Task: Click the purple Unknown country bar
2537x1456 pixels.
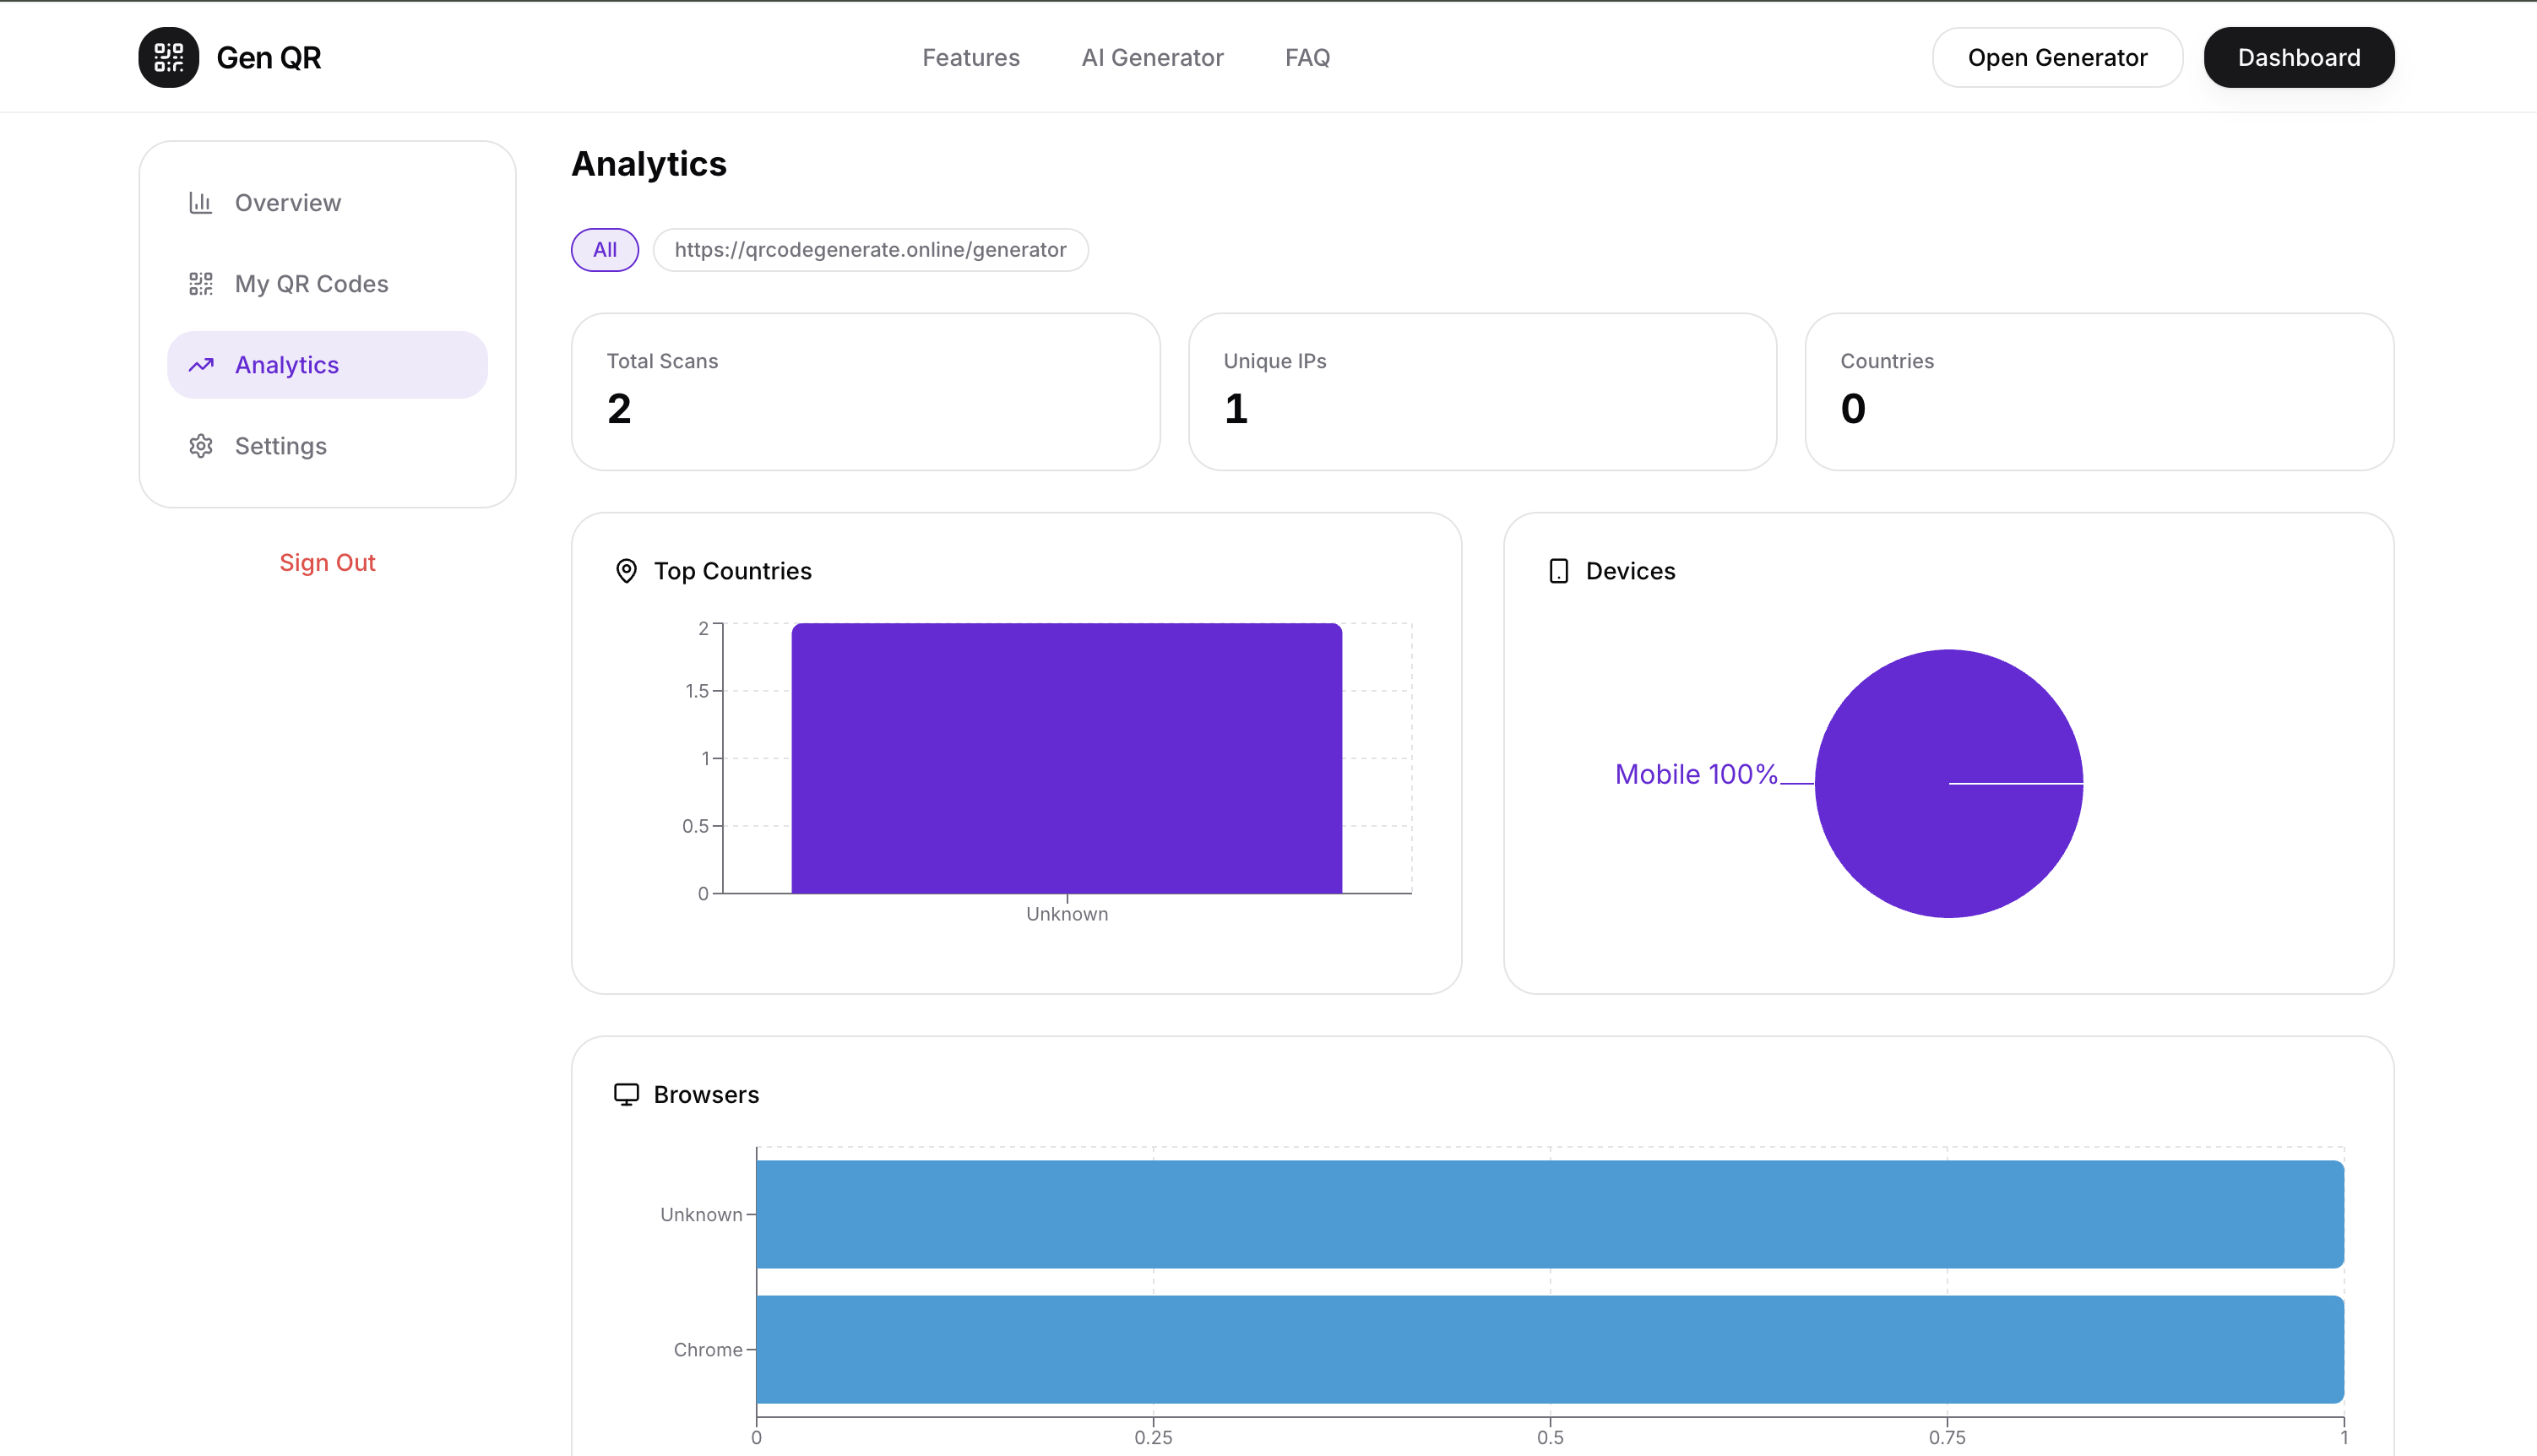Action: point(1066,758)
